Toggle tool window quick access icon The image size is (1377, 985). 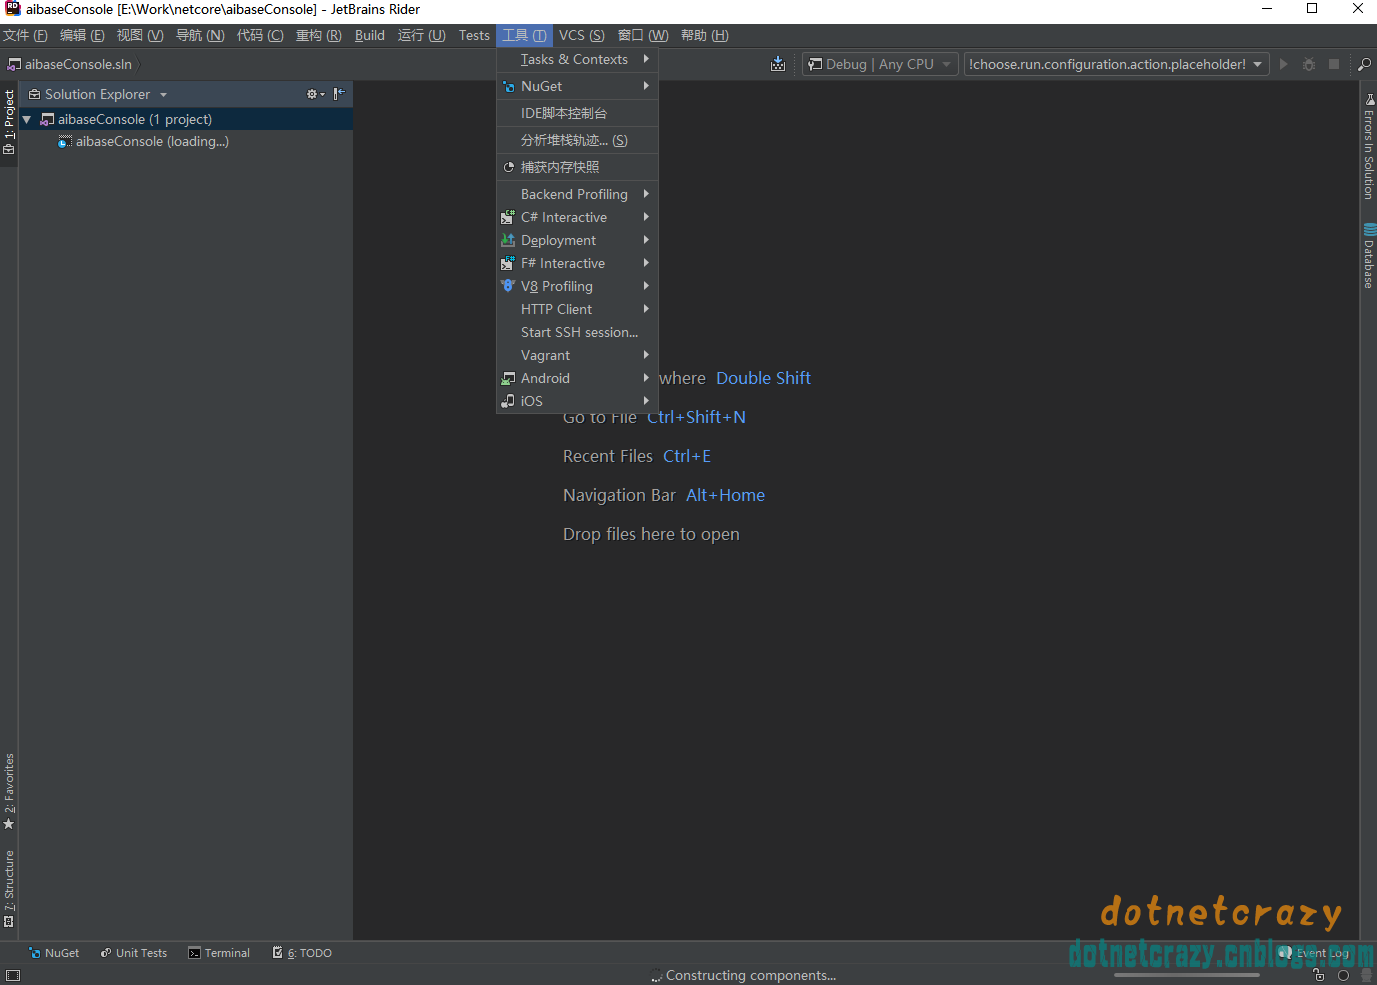tap(13, 975)
